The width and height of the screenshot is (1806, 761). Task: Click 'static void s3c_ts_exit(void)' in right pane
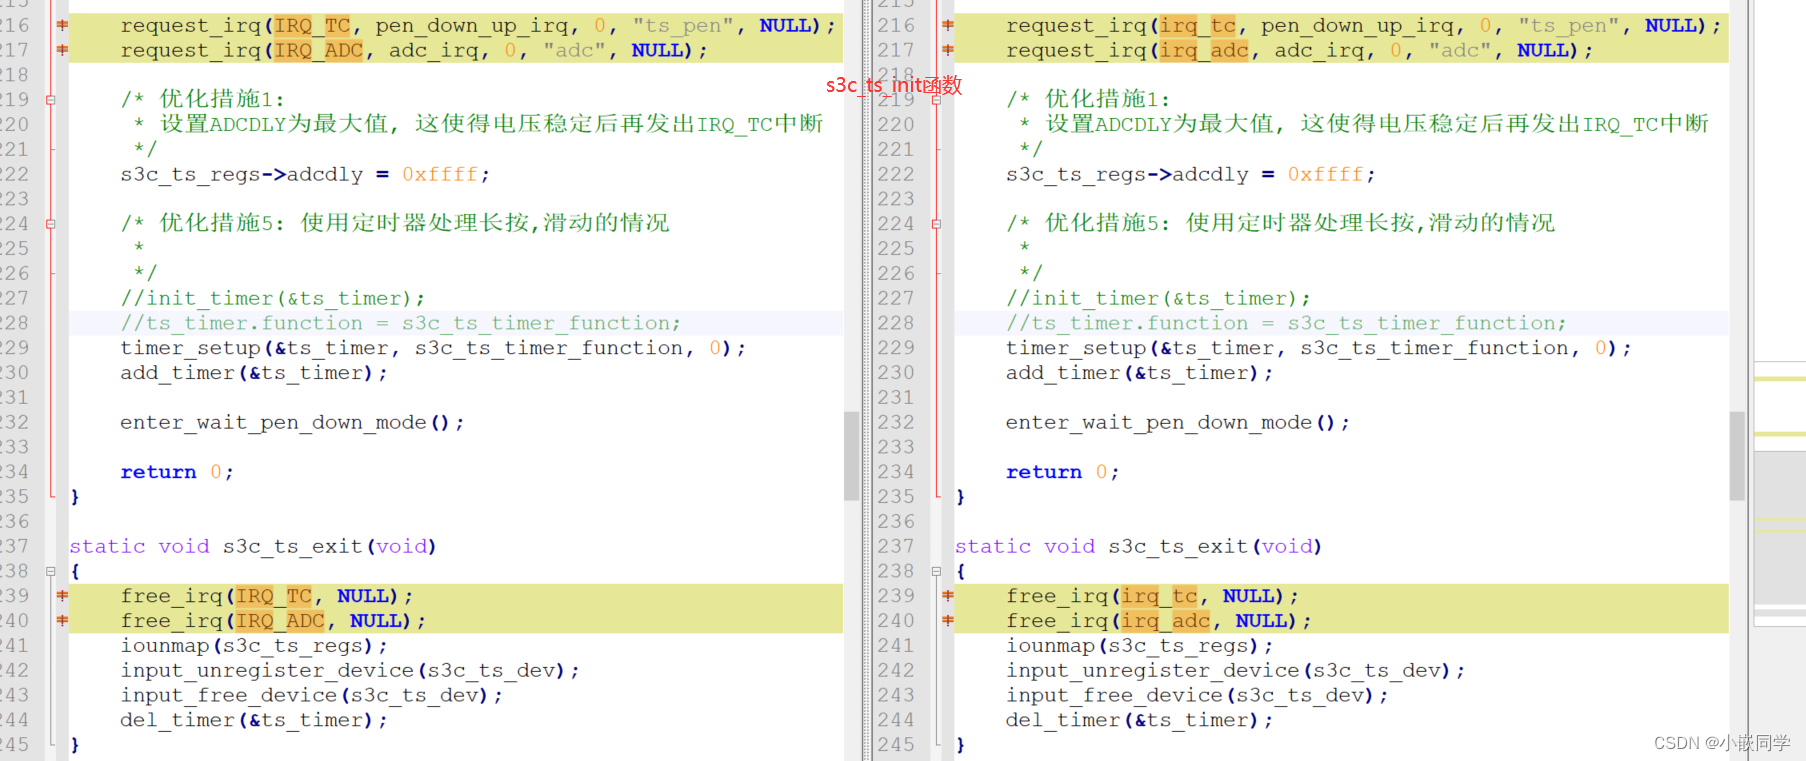tap(1139, 546)
